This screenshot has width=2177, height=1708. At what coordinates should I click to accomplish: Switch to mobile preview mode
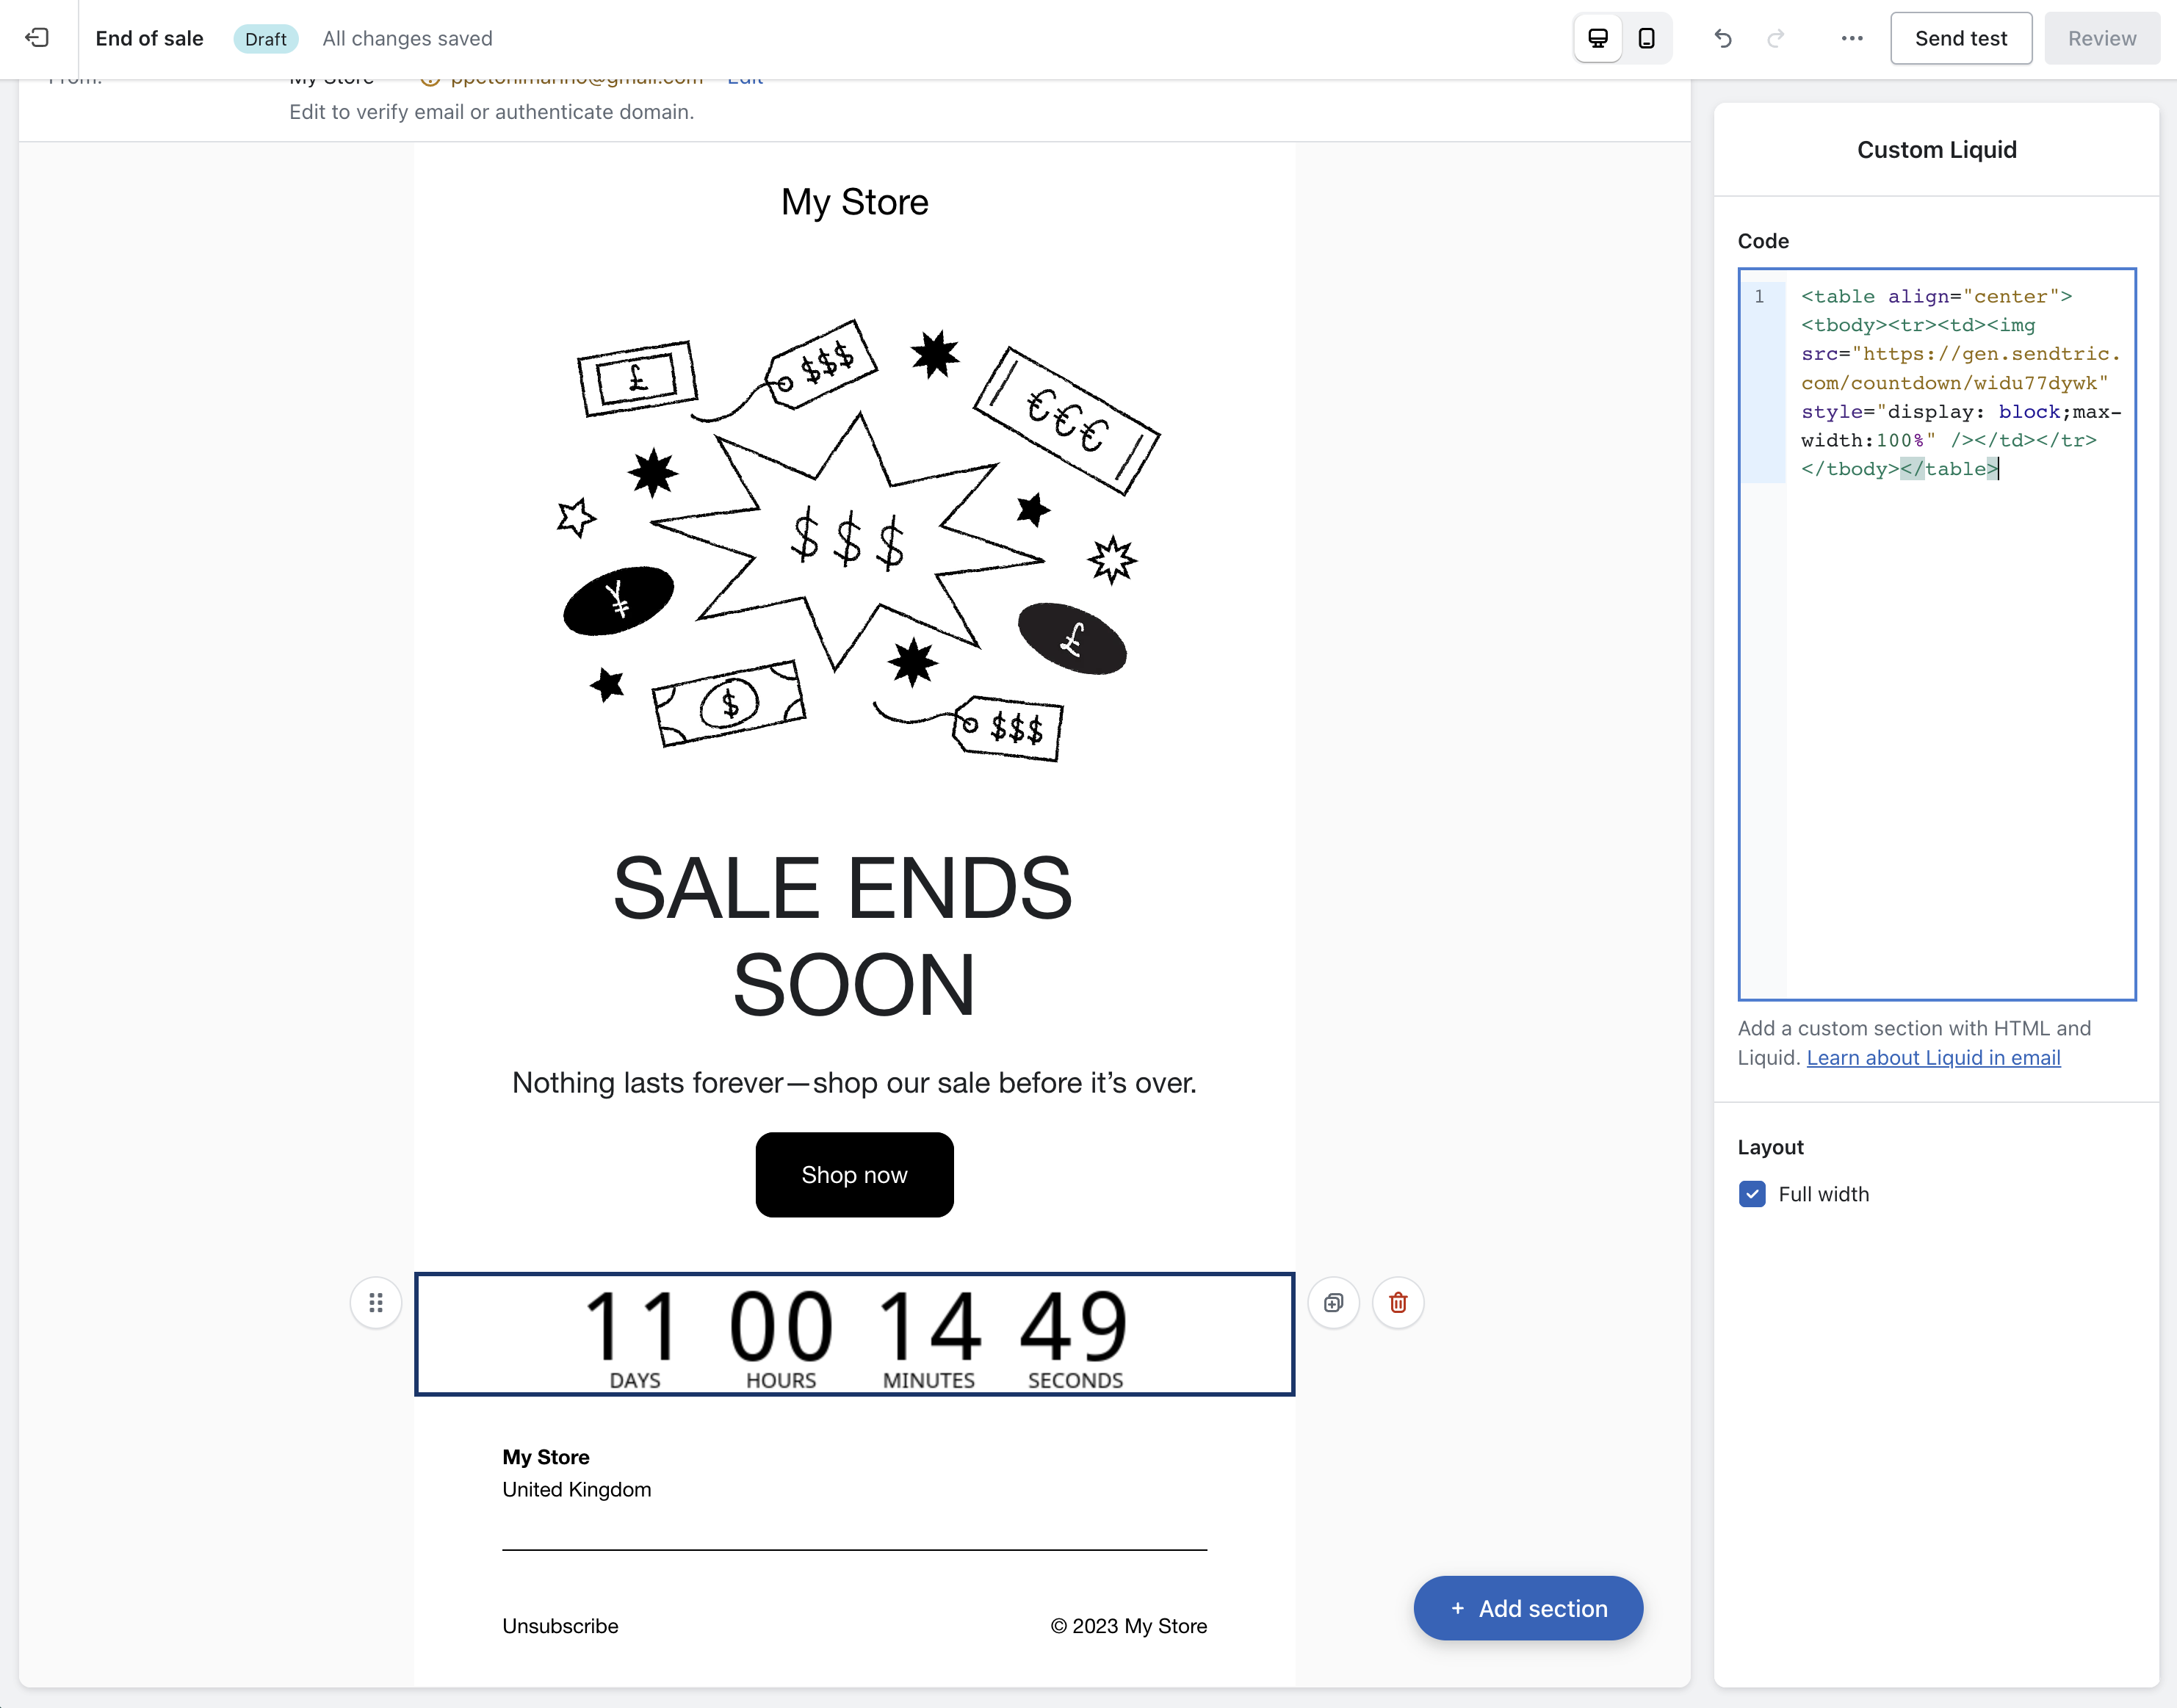point(1646,38)
